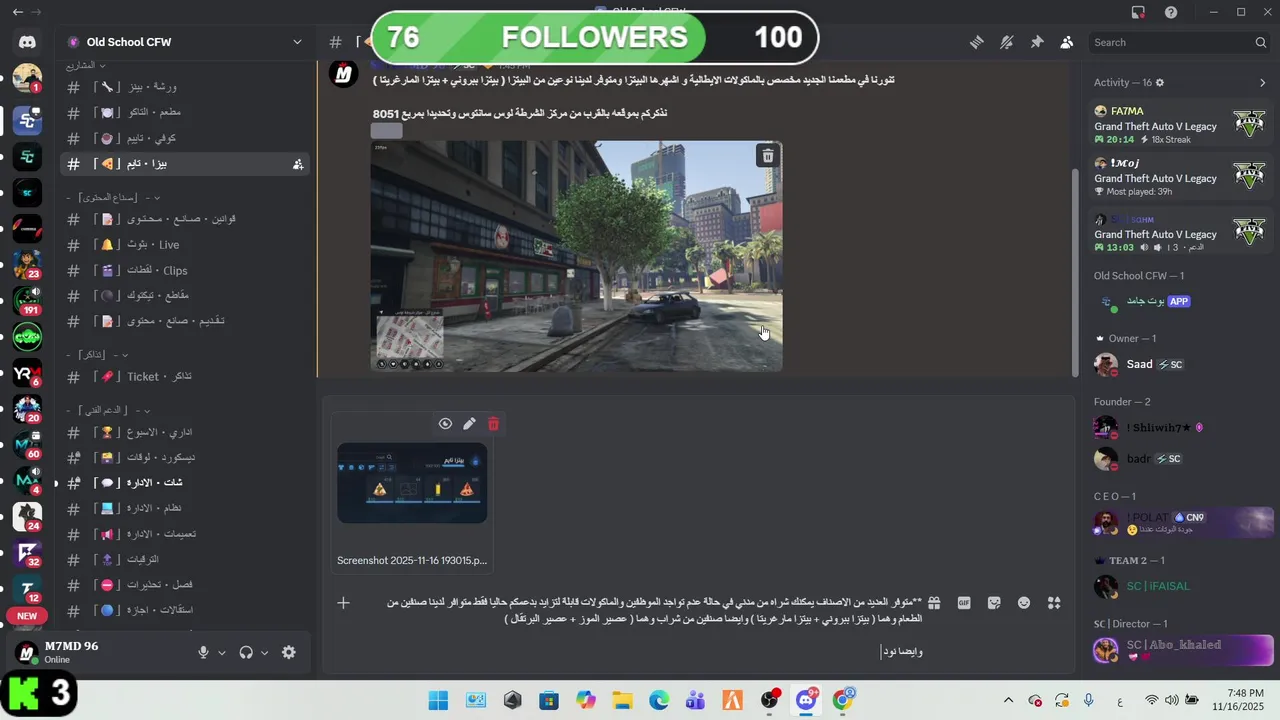Expand headphone output options arrow

(x=264, y=653)
